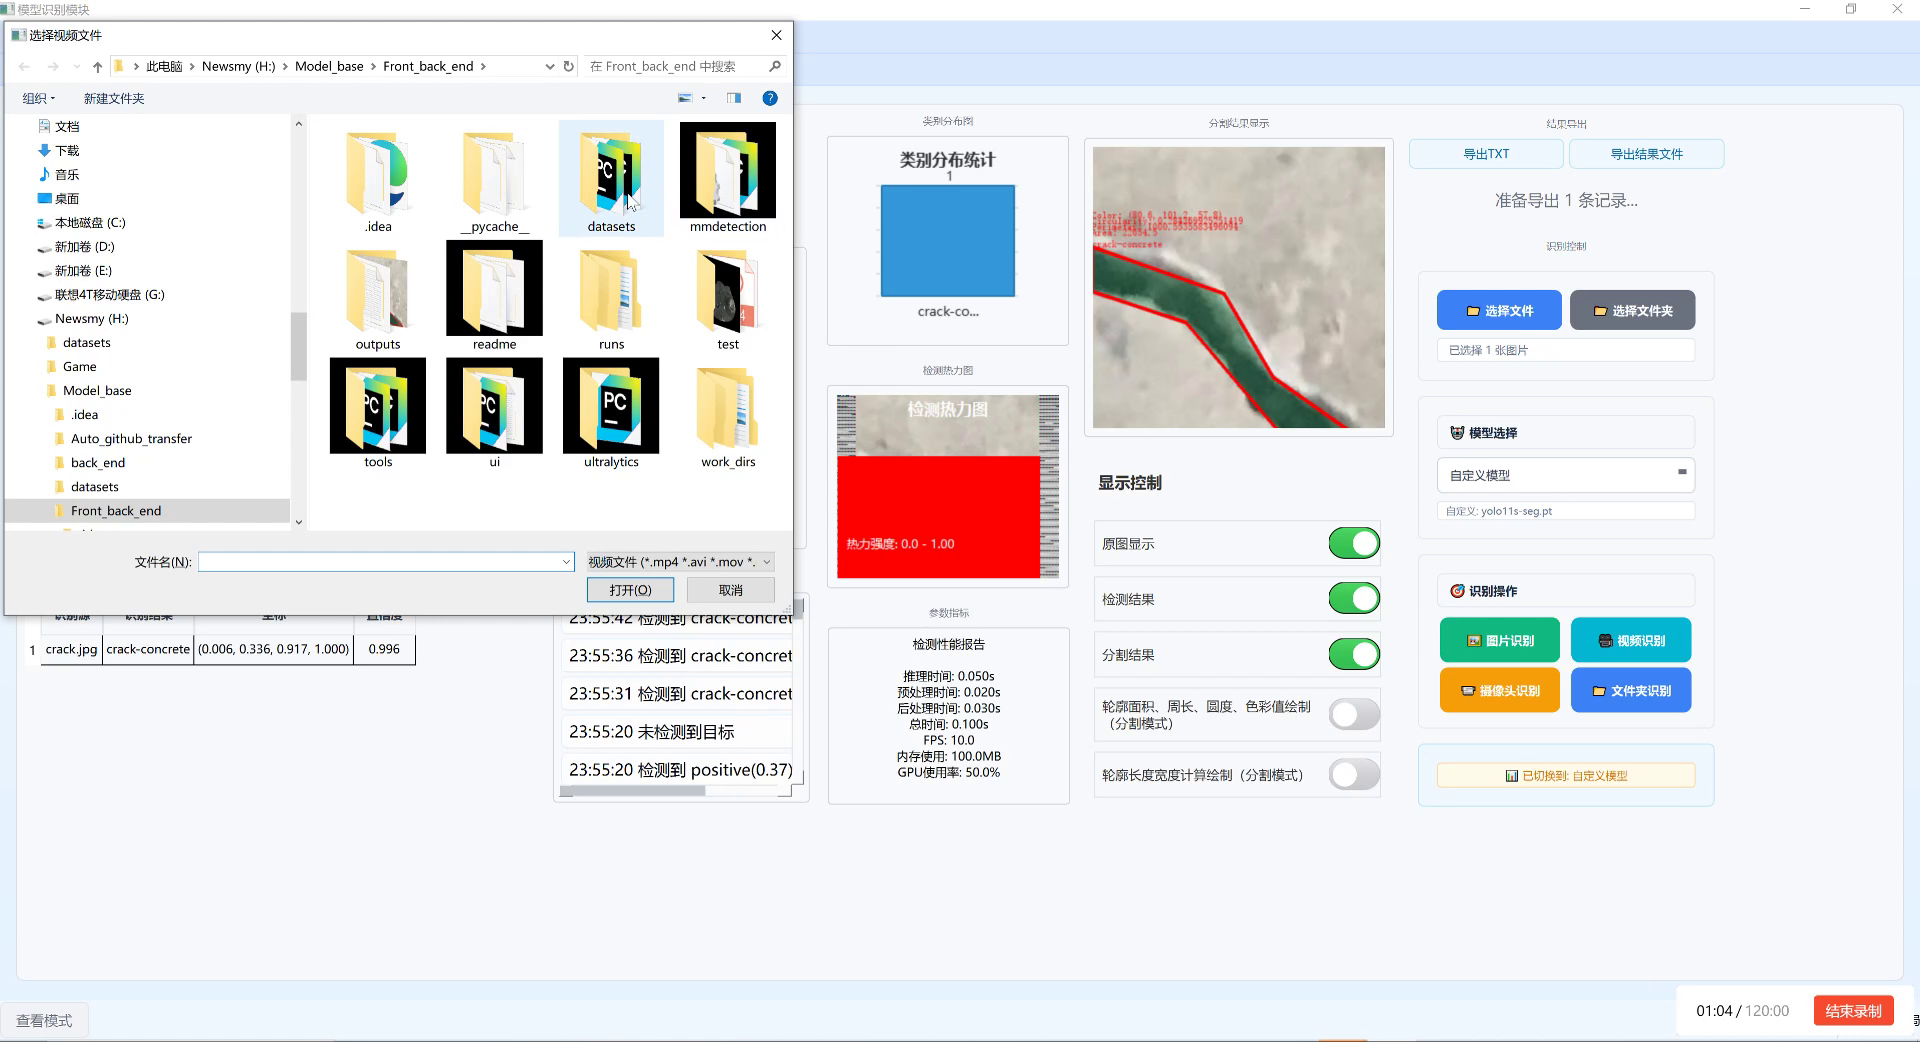Image resolution: width=1920 pixels, height=1042 pixels.
Task: Click the up-to-parent-folder arrow in dialog
Action: (x=96, y=66)
